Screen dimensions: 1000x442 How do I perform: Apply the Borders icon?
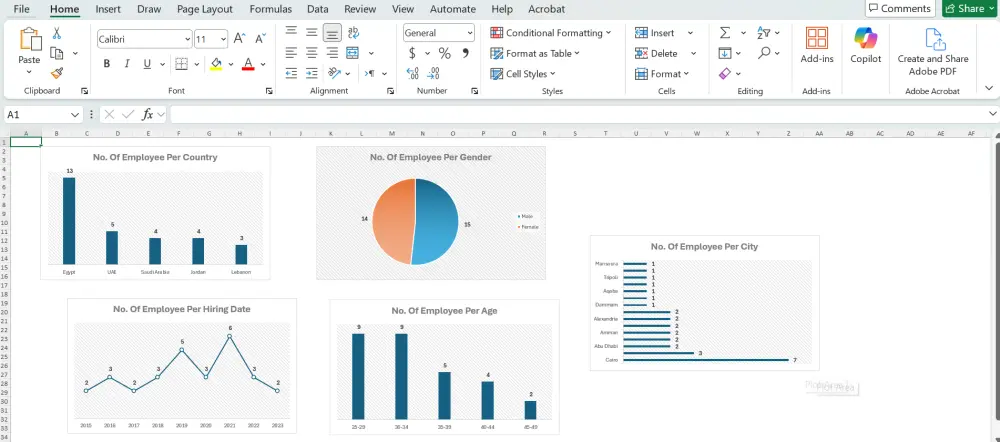click(x=181, y=64)
